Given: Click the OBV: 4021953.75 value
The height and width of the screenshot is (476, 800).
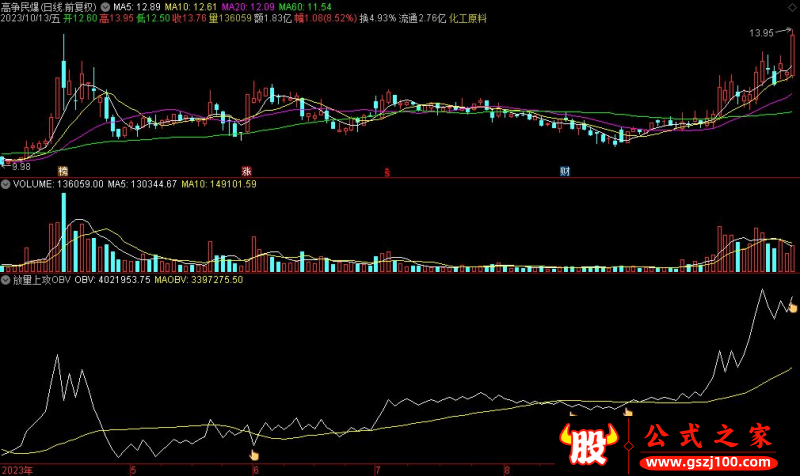Looking at the screenshot, I should click(112, 280).
